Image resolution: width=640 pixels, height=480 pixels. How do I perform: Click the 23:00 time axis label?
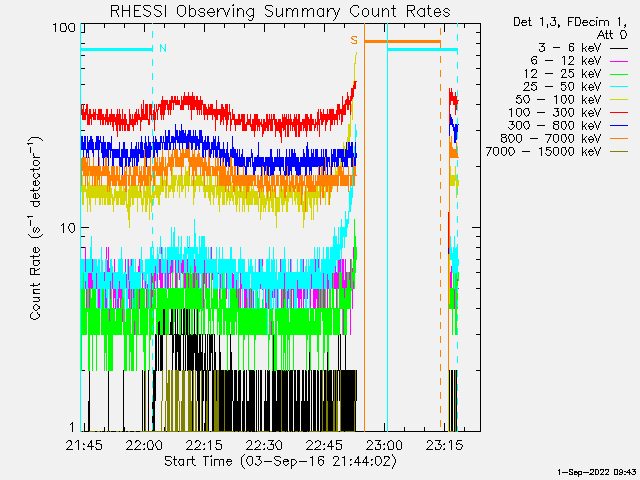click(384, 445)
